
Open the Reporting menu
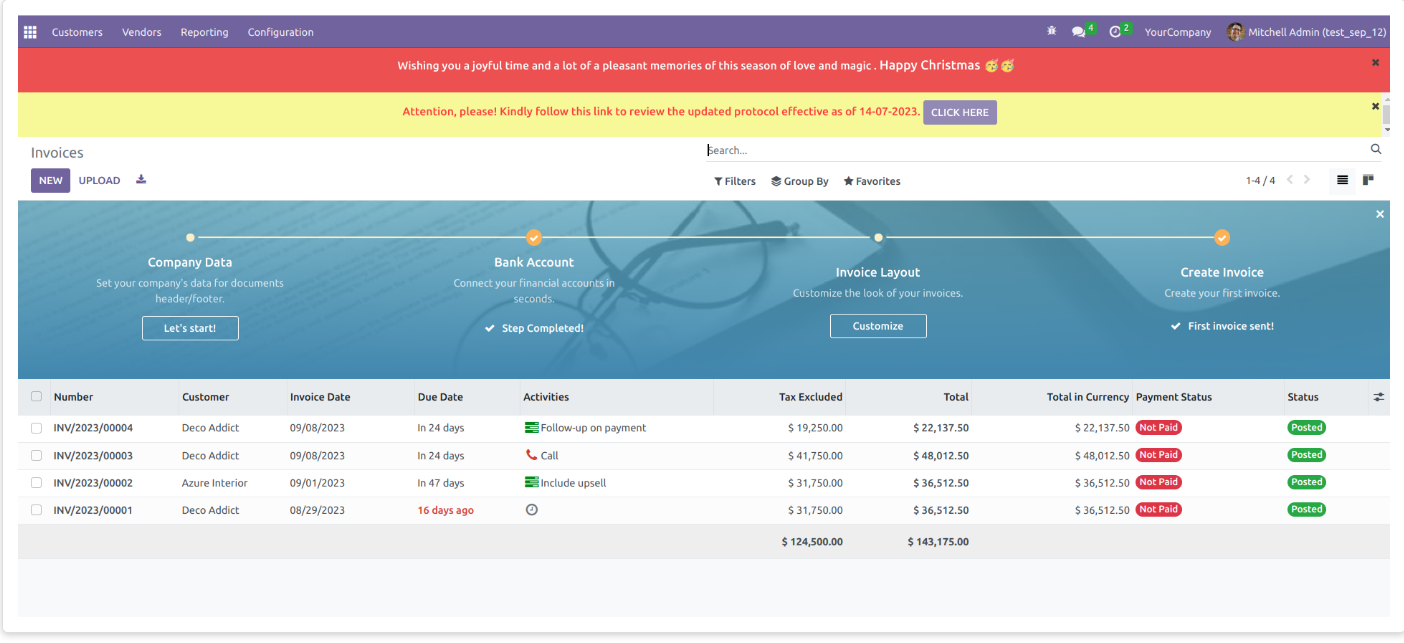pos(205,32)
